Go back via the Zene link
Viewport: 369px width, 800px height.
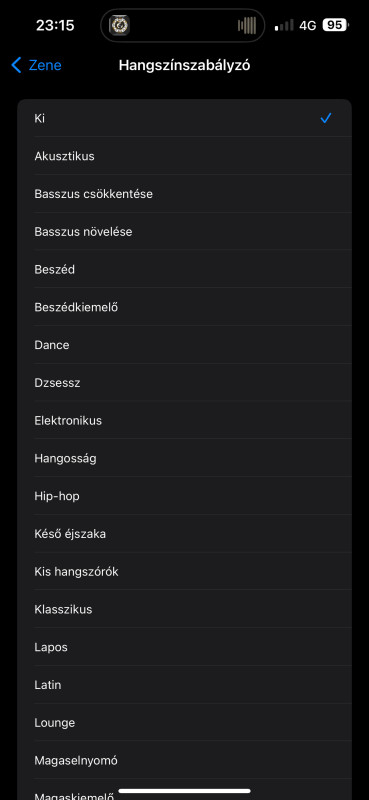pyautogui.click(x=45, y=65)
